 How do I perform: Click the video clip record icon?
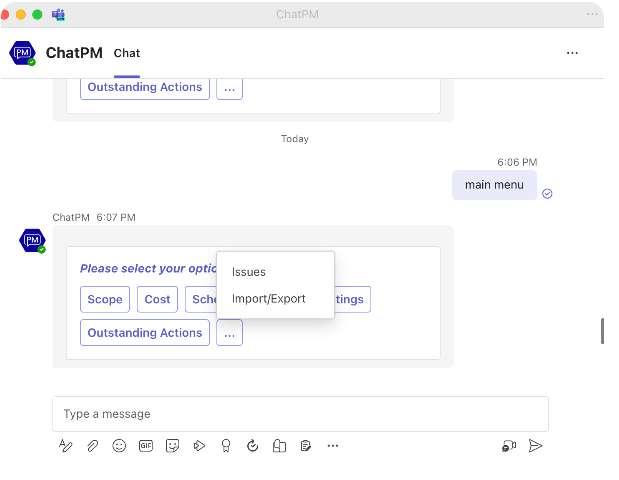[509, 446]
